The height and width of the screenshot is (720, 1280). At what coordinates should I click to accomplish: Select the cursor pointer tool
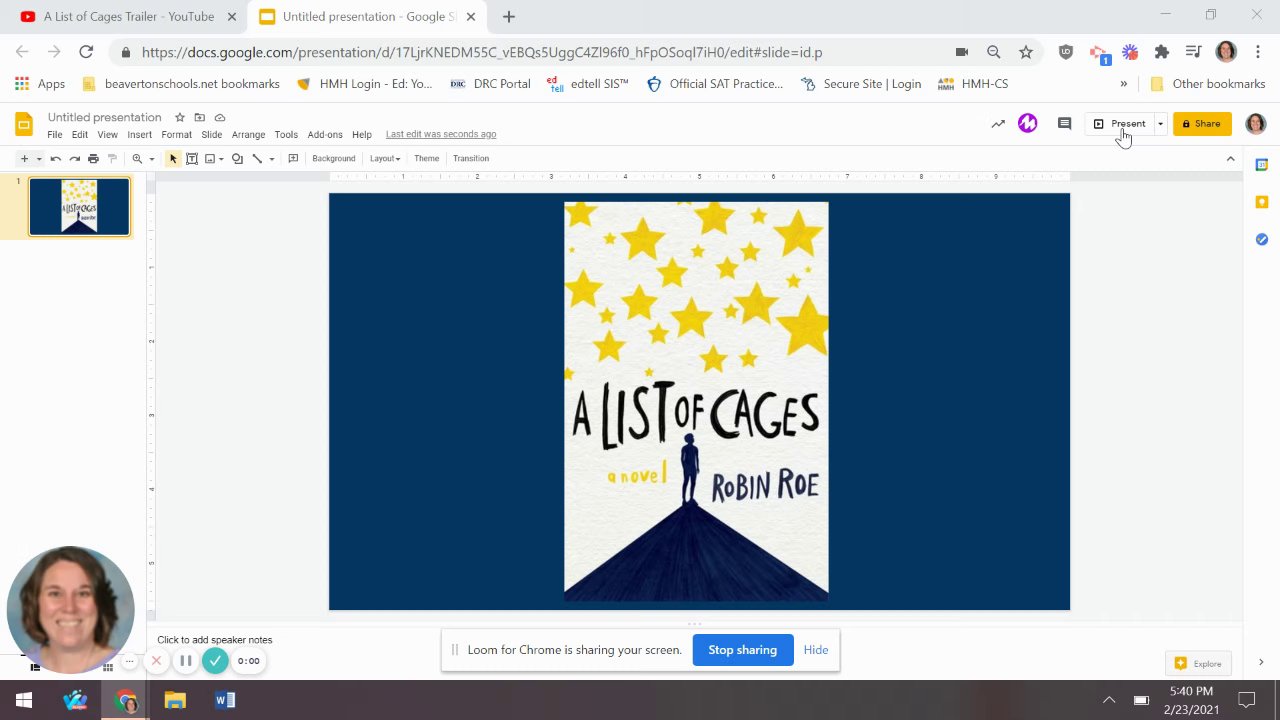pyautogui.click(x=173, y=158)
